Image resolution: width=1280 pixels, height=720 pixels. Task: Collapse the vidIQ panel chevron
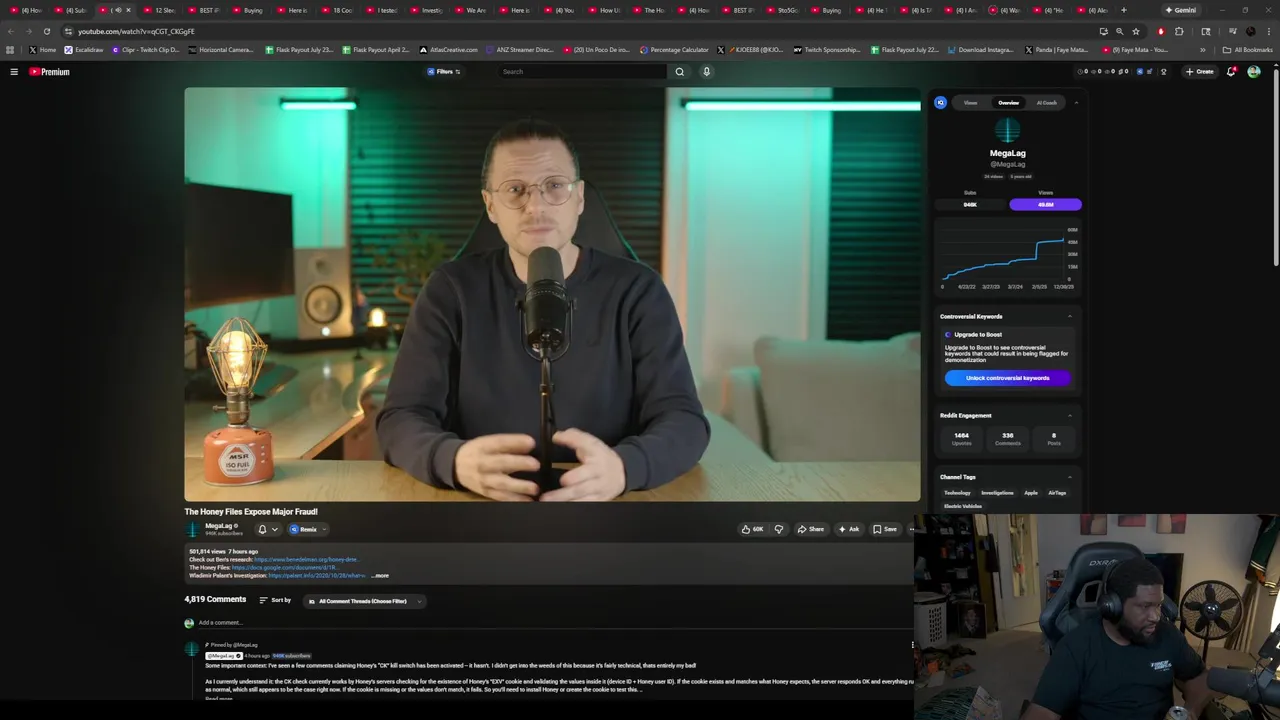pyautogui.click(x=1076, y=102)
